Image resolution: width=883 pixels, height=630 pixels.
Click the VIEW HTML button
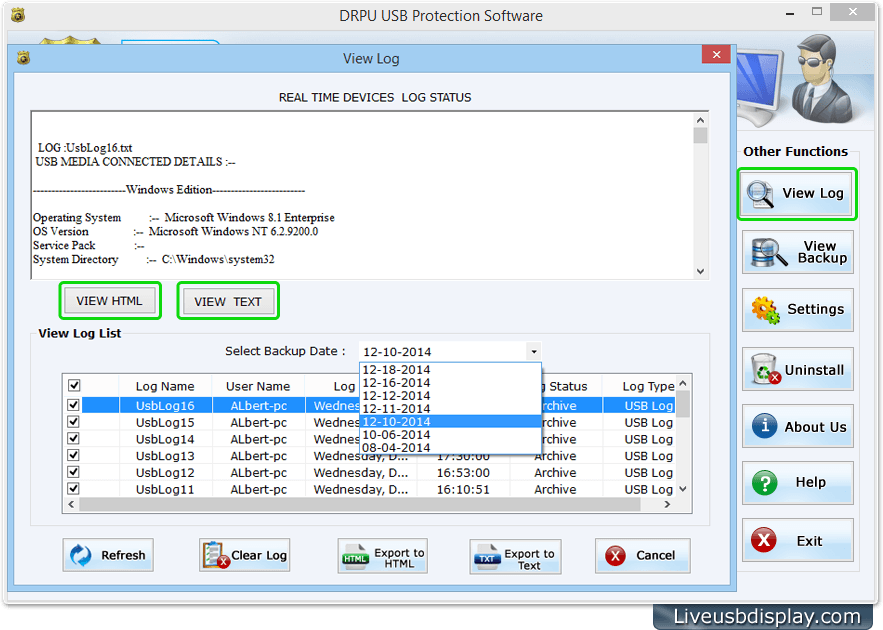[x=110, y=301]
